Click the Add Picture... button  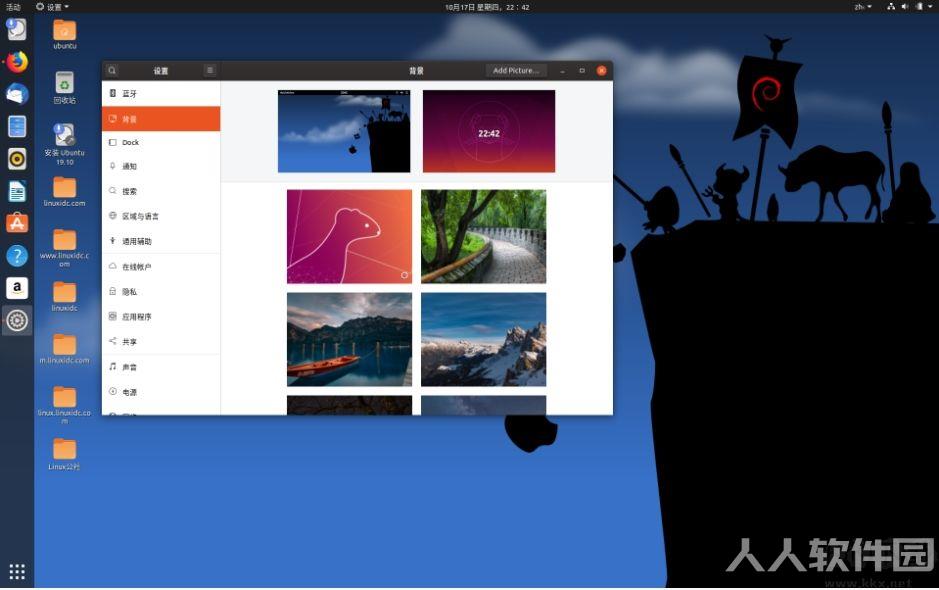(516, 71)
